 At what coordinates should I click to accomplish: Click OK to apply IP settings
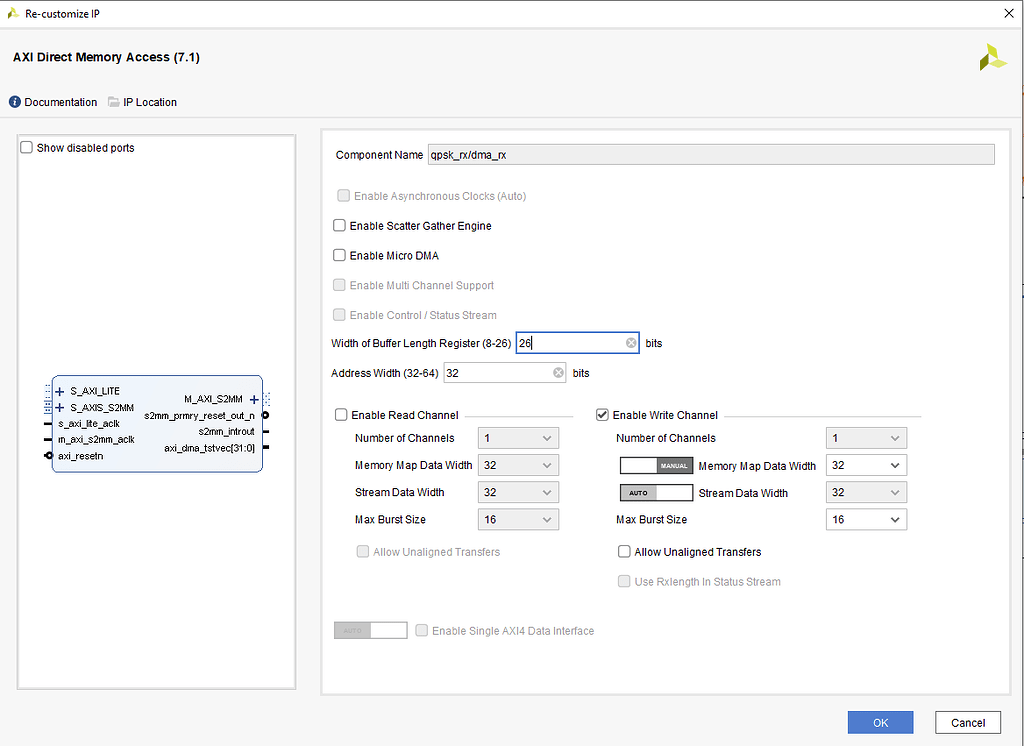(x=880, y=722)
